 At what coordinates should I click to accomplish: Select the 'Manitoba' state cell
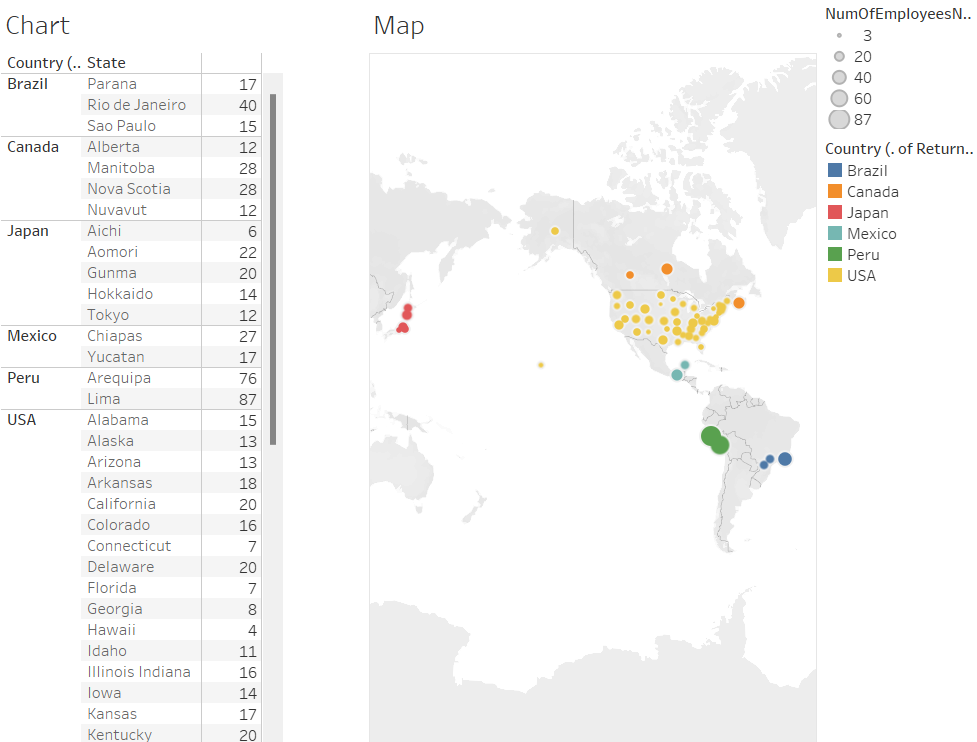141,168
